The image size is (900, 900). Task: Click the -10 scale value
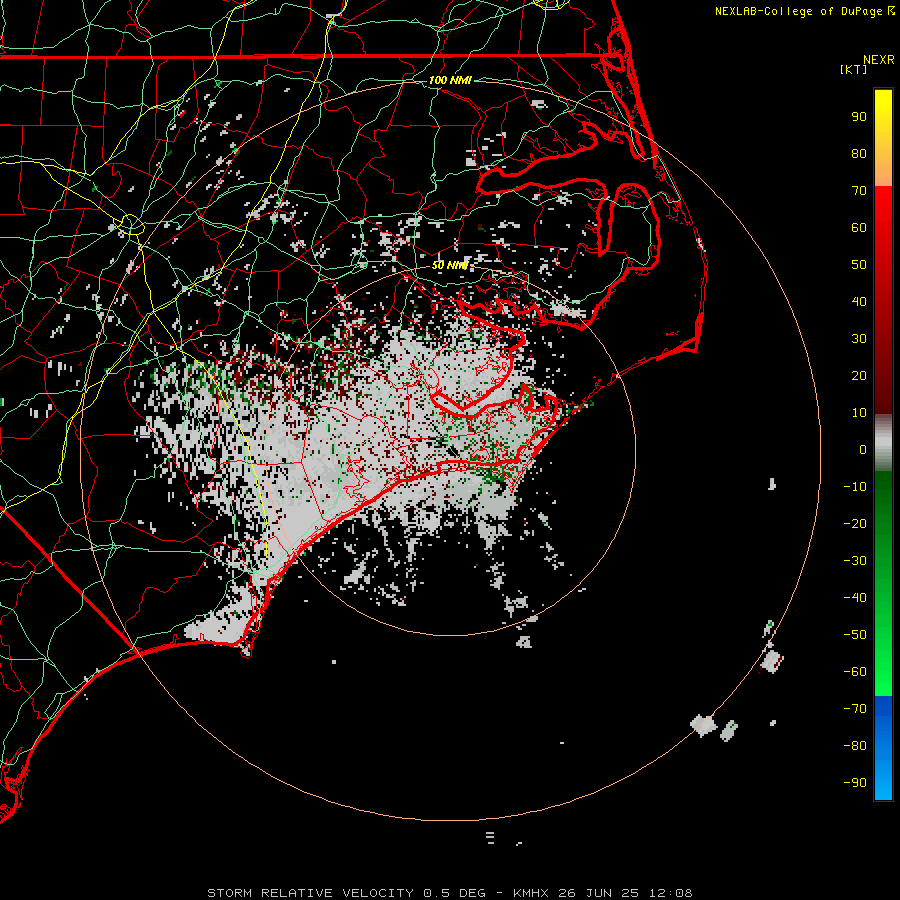tap(855, 487)
